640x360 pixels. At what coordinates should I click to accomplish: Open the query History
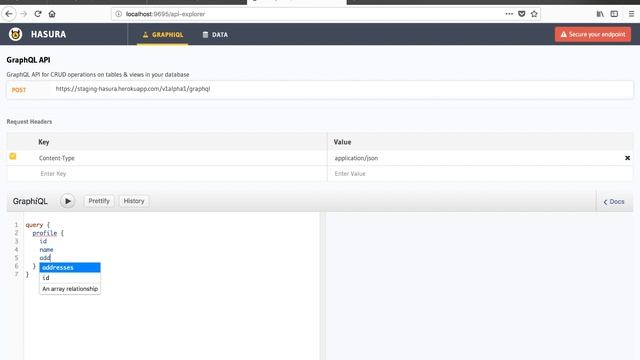[x=134, y=201]
